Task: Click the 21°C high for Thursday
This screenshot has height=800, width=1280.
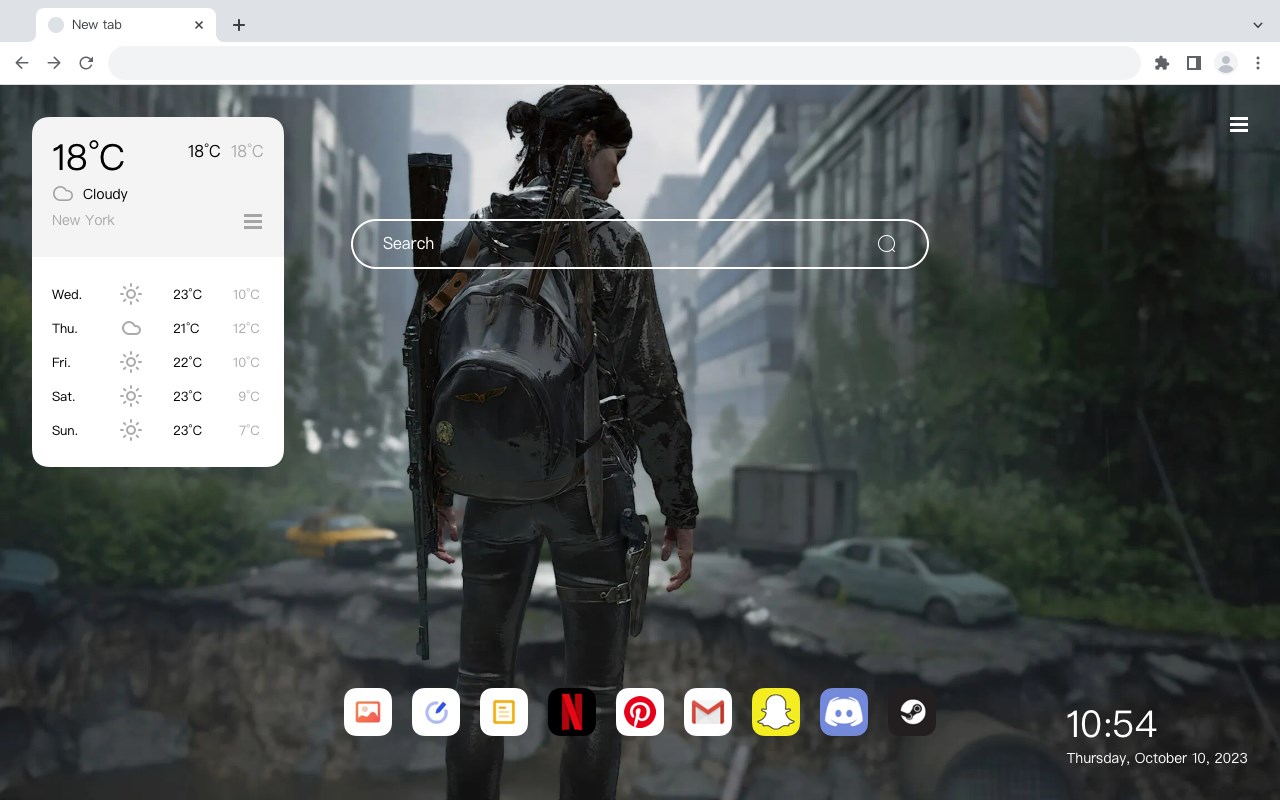Action: pos(186,328)
